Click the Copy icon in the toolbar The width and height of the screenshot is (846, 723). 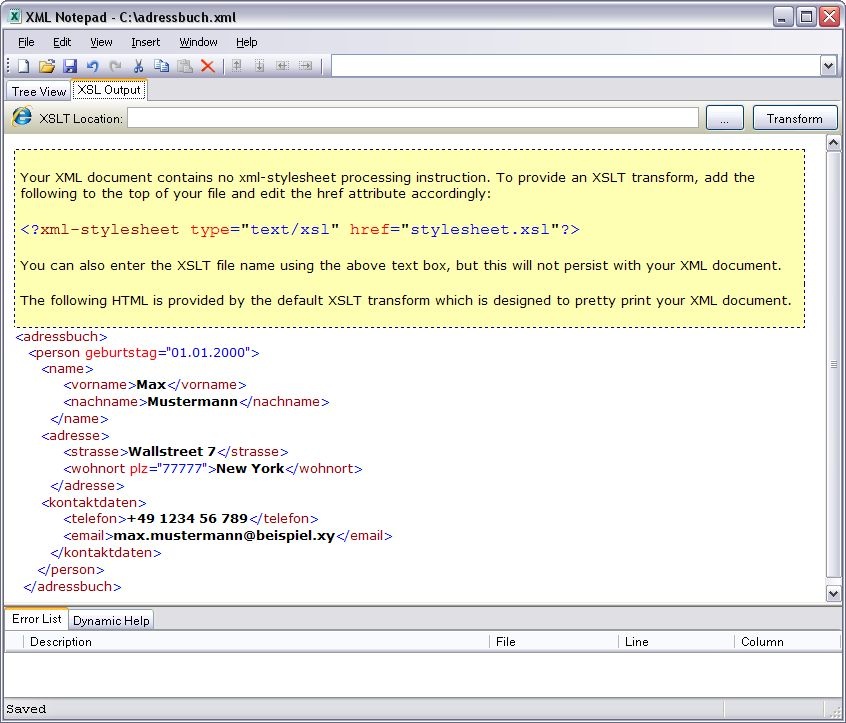pos(161,66)
